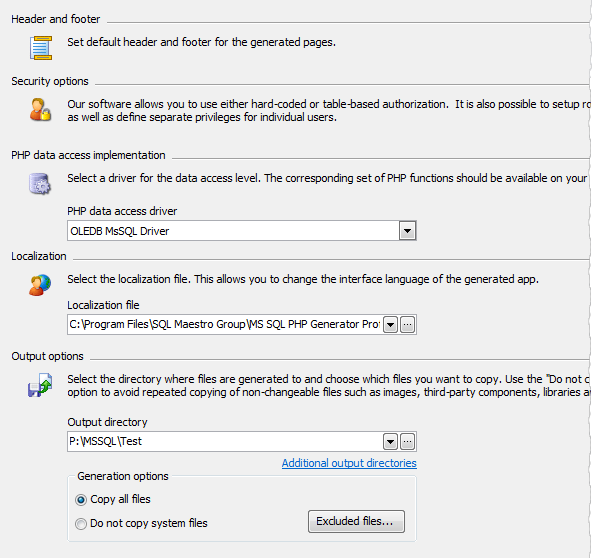The image size is (594, 558).
Task: Expand the Output directory dropdown arrow
Action: [x=390, y=442]
